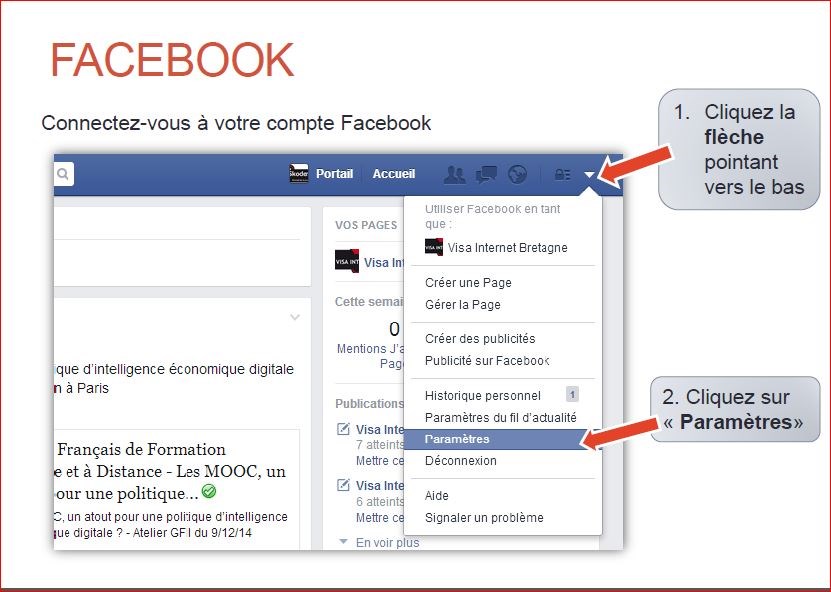Screen dimensions: 831x592
Task: Click Signaler un problème
Action: pyautogui.click(x=484, y=517)
